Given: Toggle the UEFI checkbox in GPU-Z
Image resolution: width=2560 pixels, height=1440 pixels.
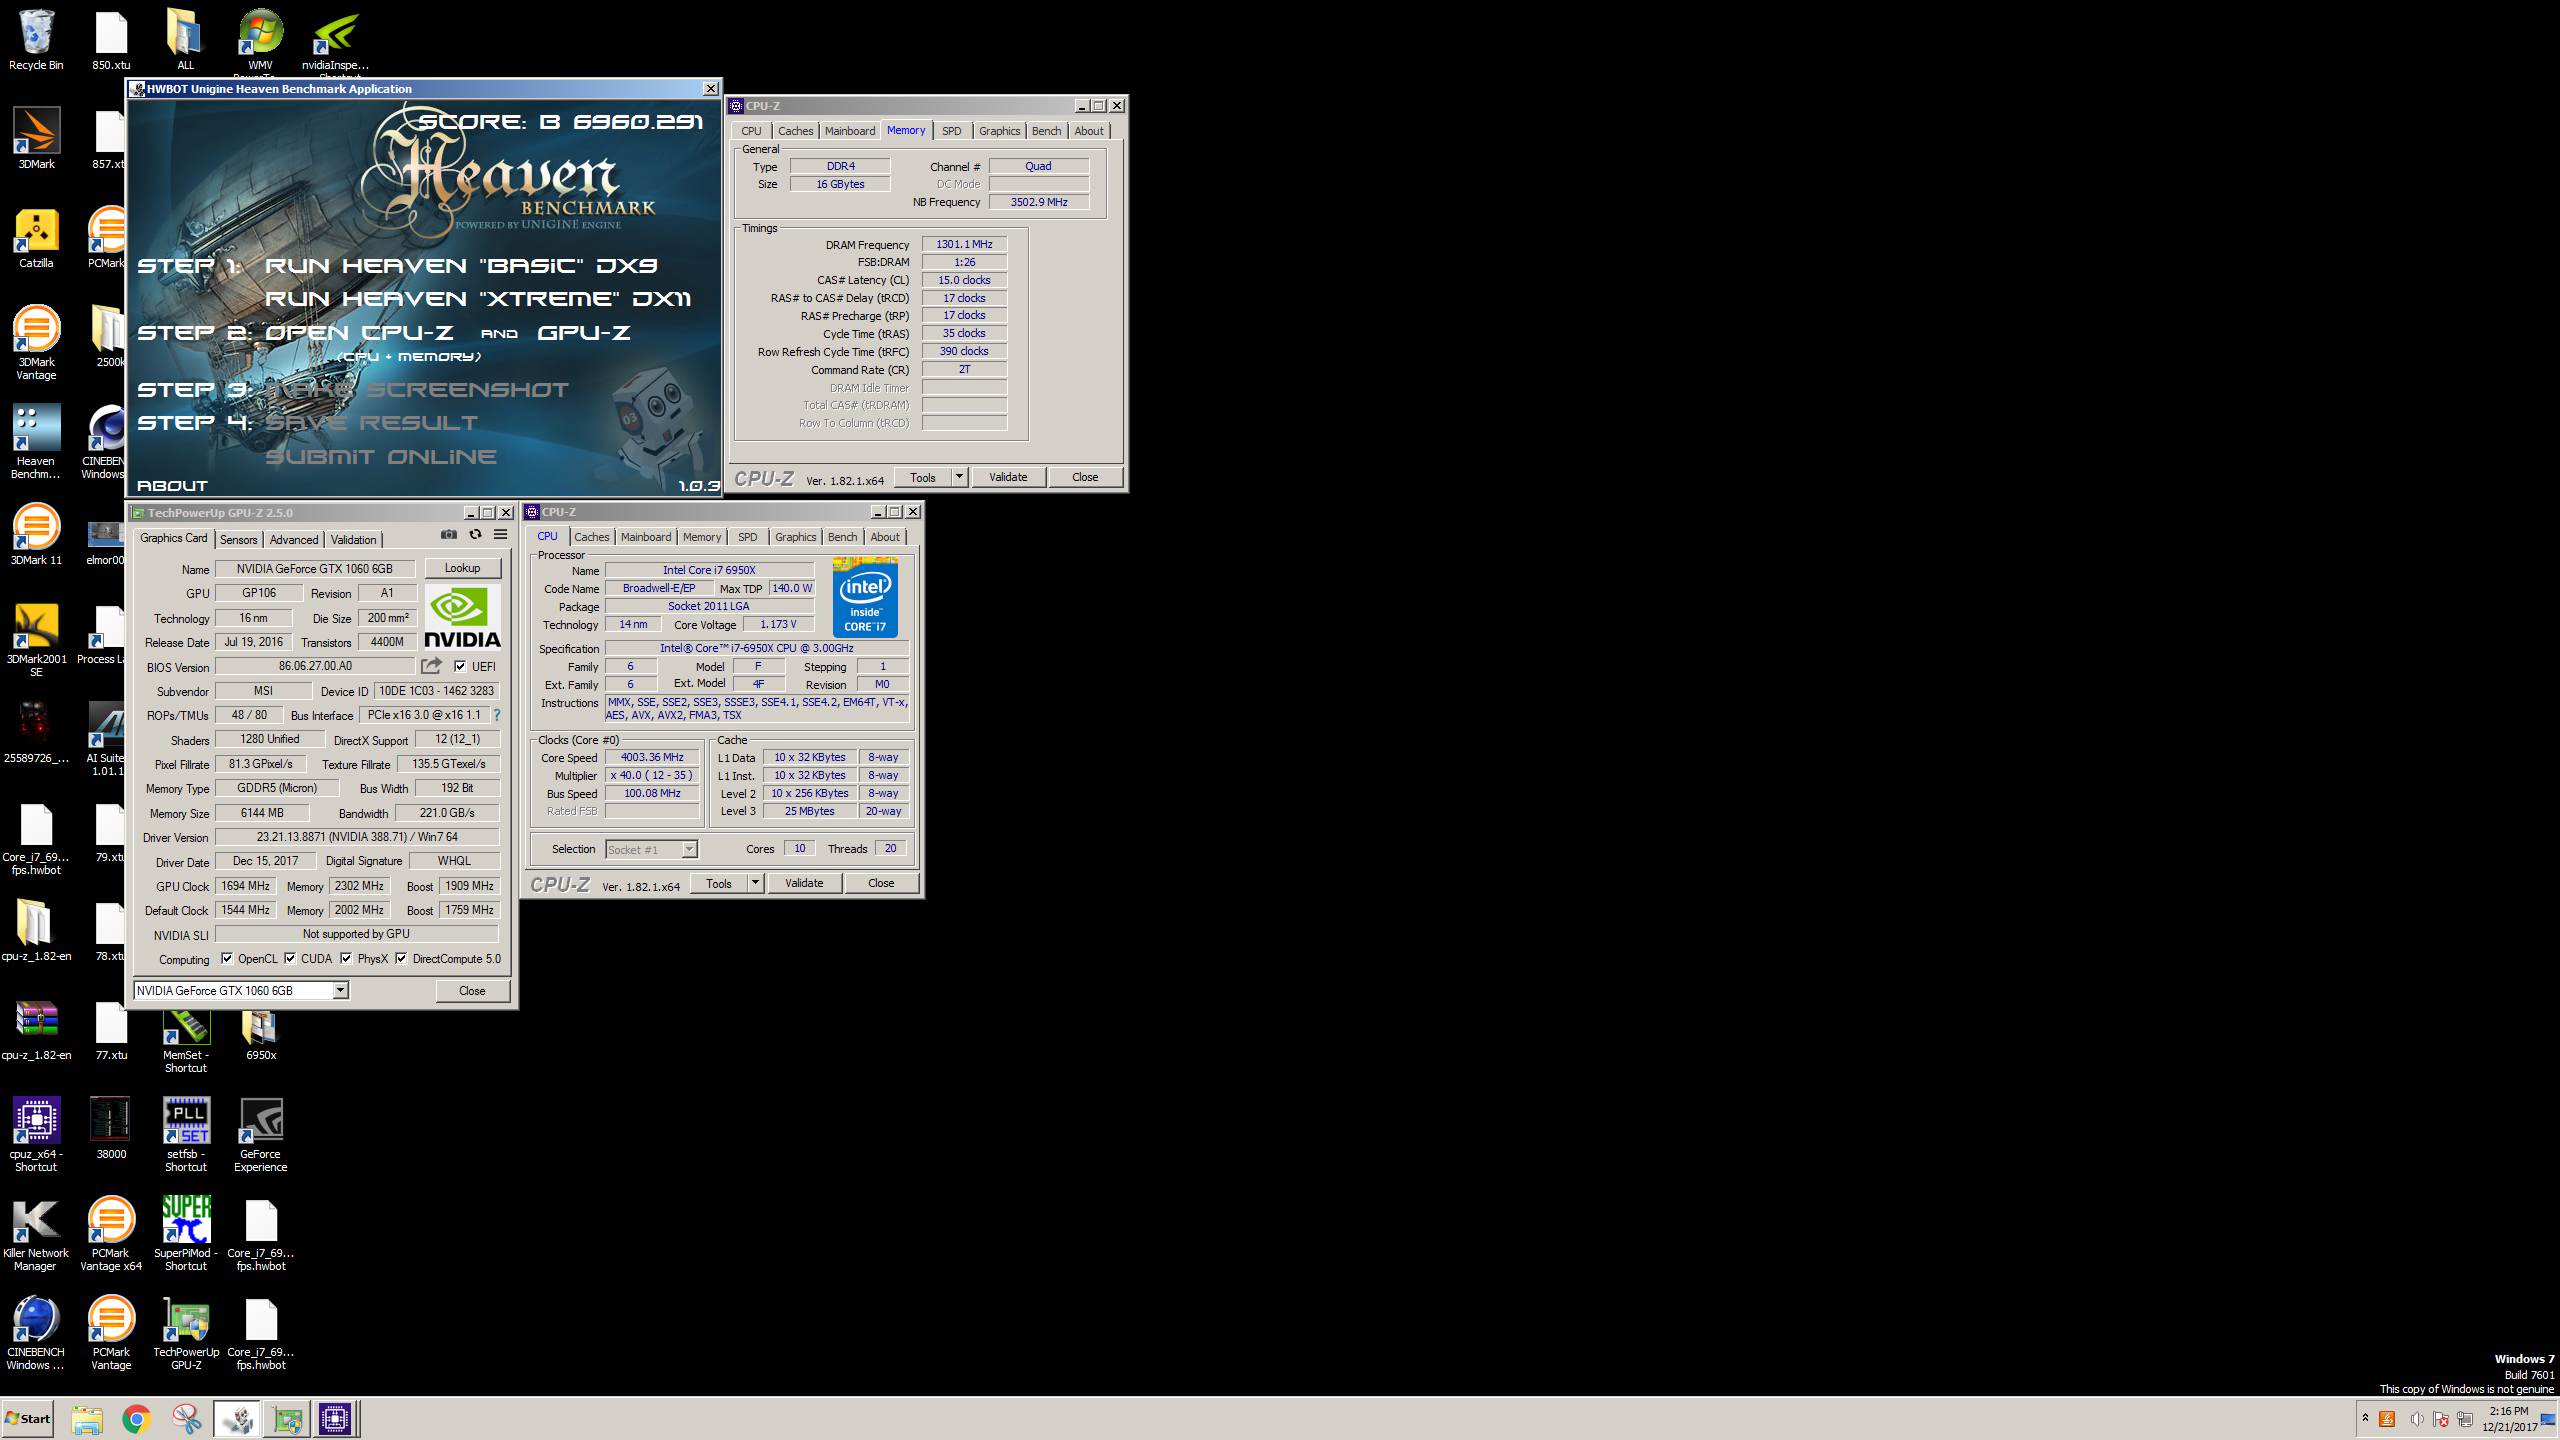Looking at the screenshot, I should (460, 666).
